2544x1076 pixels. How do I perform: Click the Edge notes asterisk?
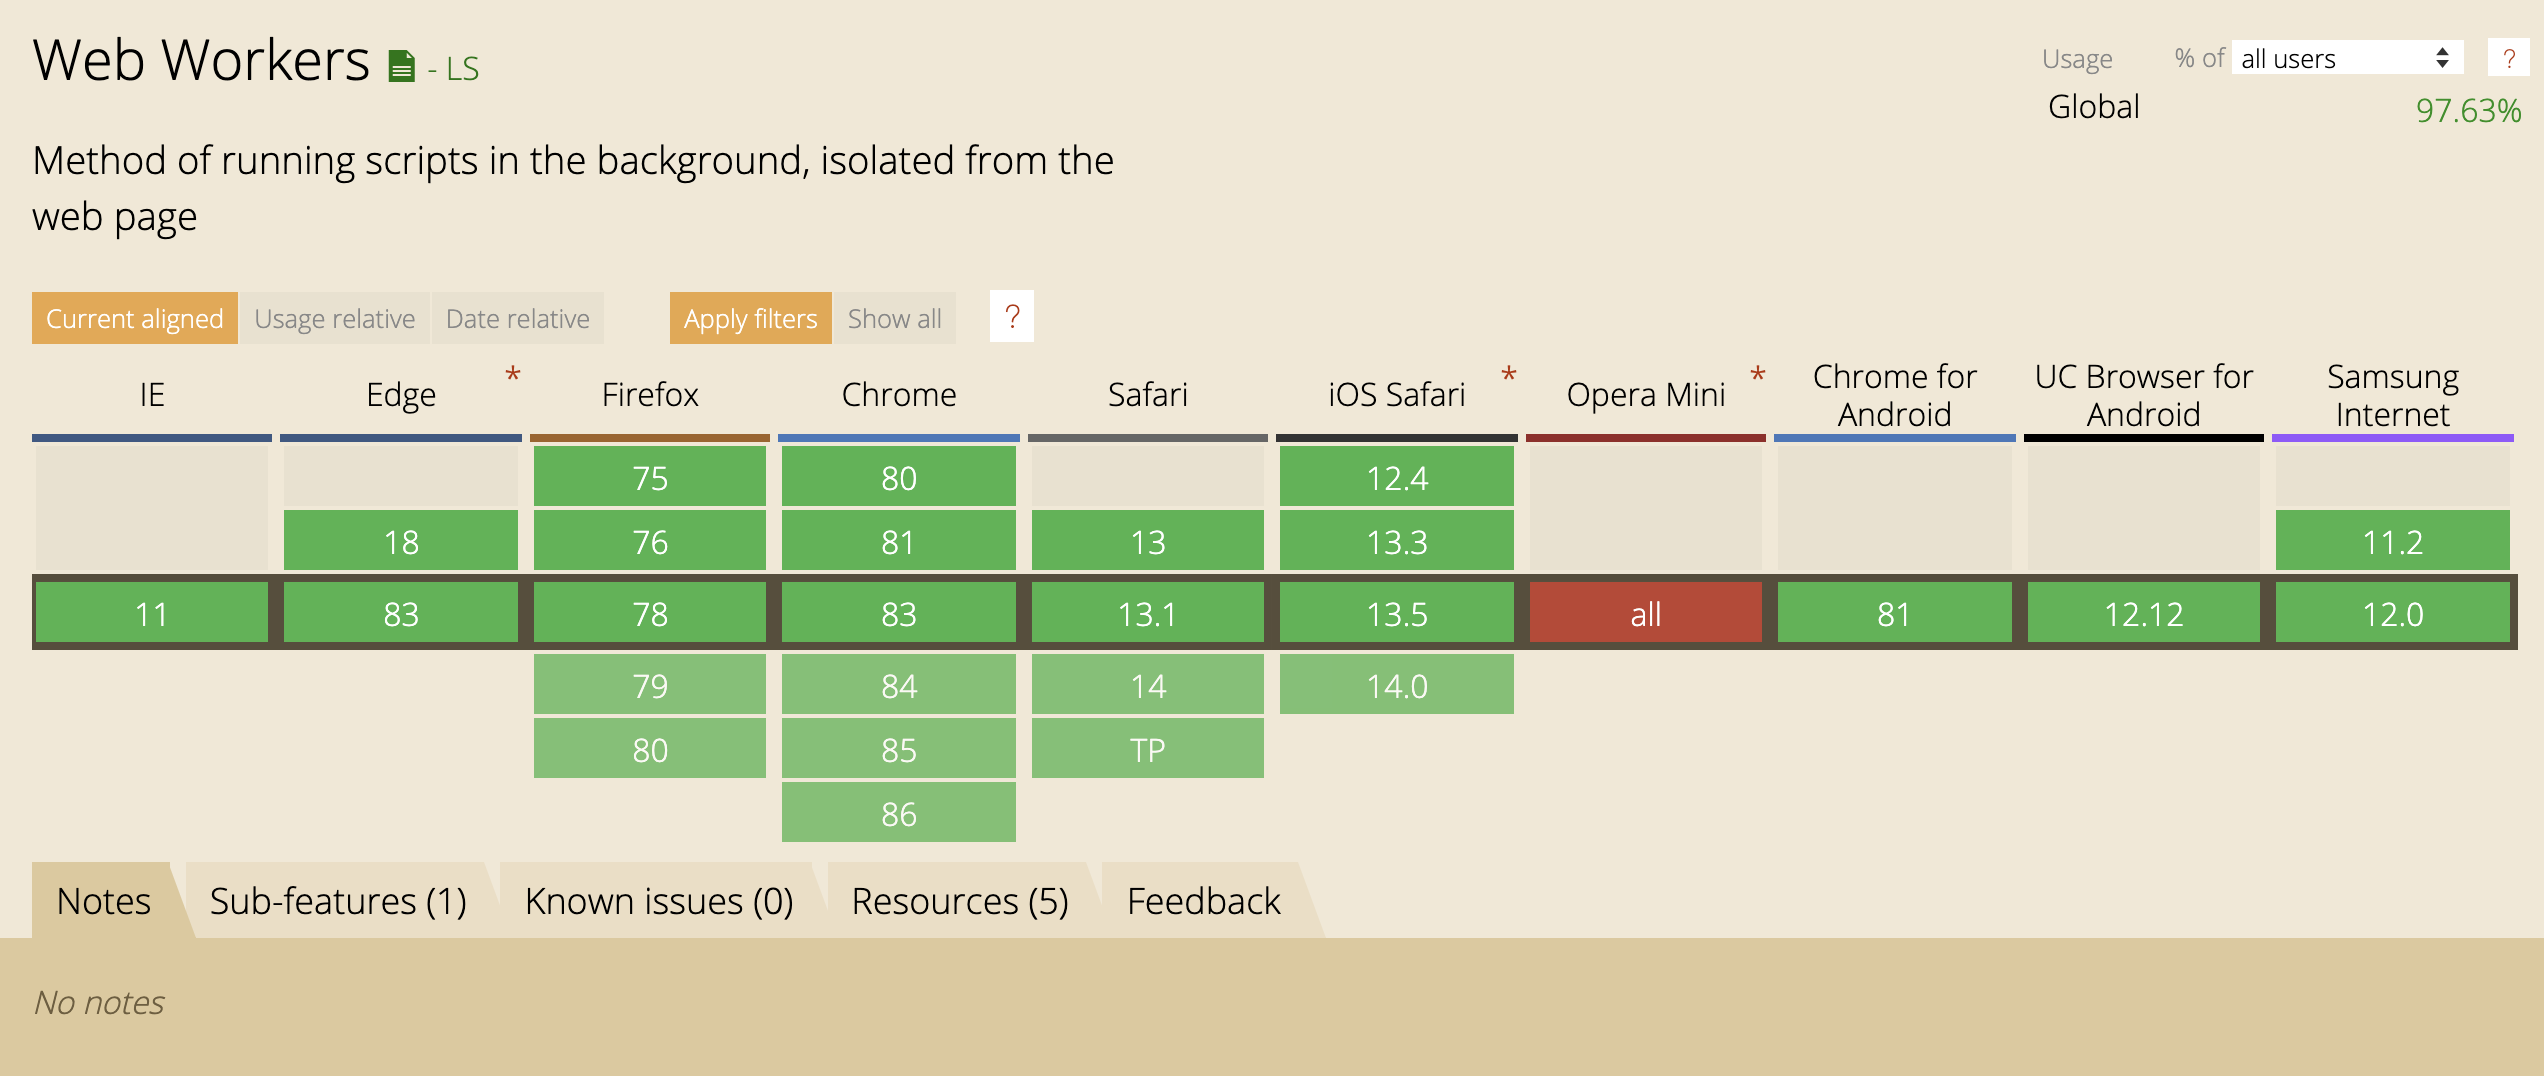click(512, 376)
